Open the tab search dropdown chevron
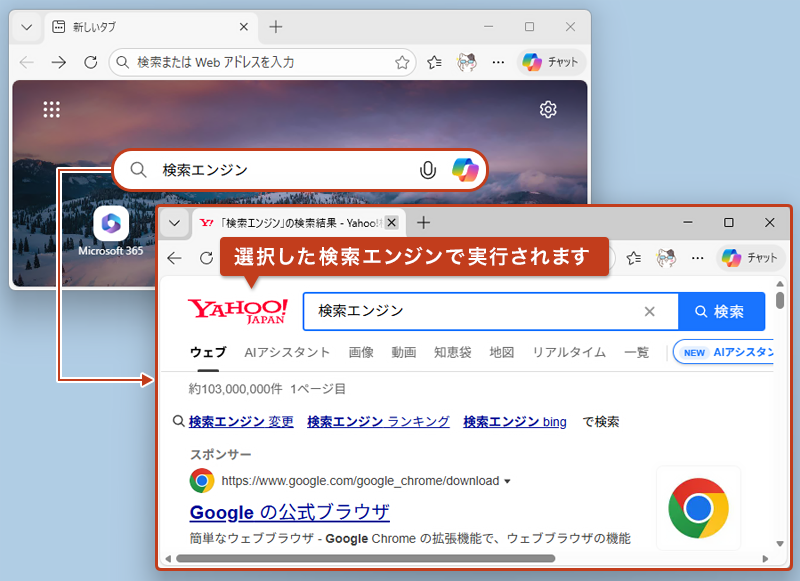This screenshot has height=581, width=800. [x=174, y=223]
